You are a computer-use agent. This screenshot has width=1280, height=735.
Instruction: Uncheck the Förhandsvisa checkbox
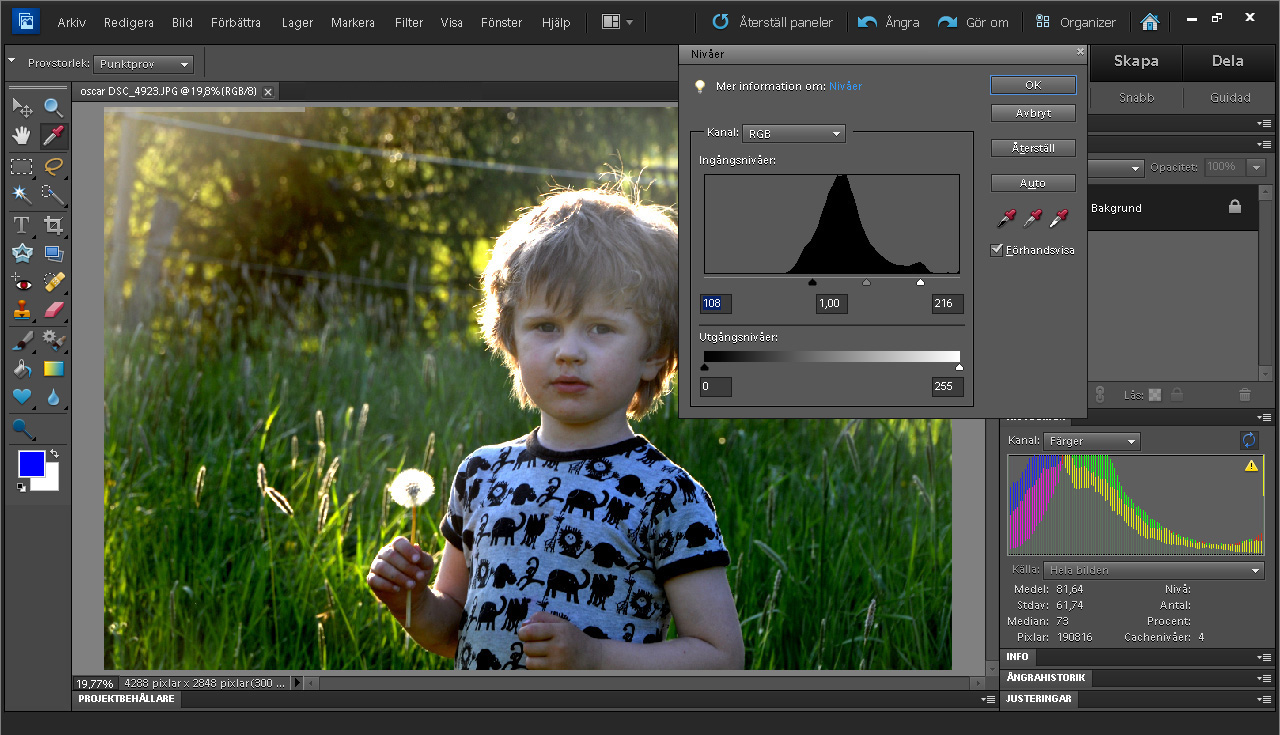[x=997, y=250]
